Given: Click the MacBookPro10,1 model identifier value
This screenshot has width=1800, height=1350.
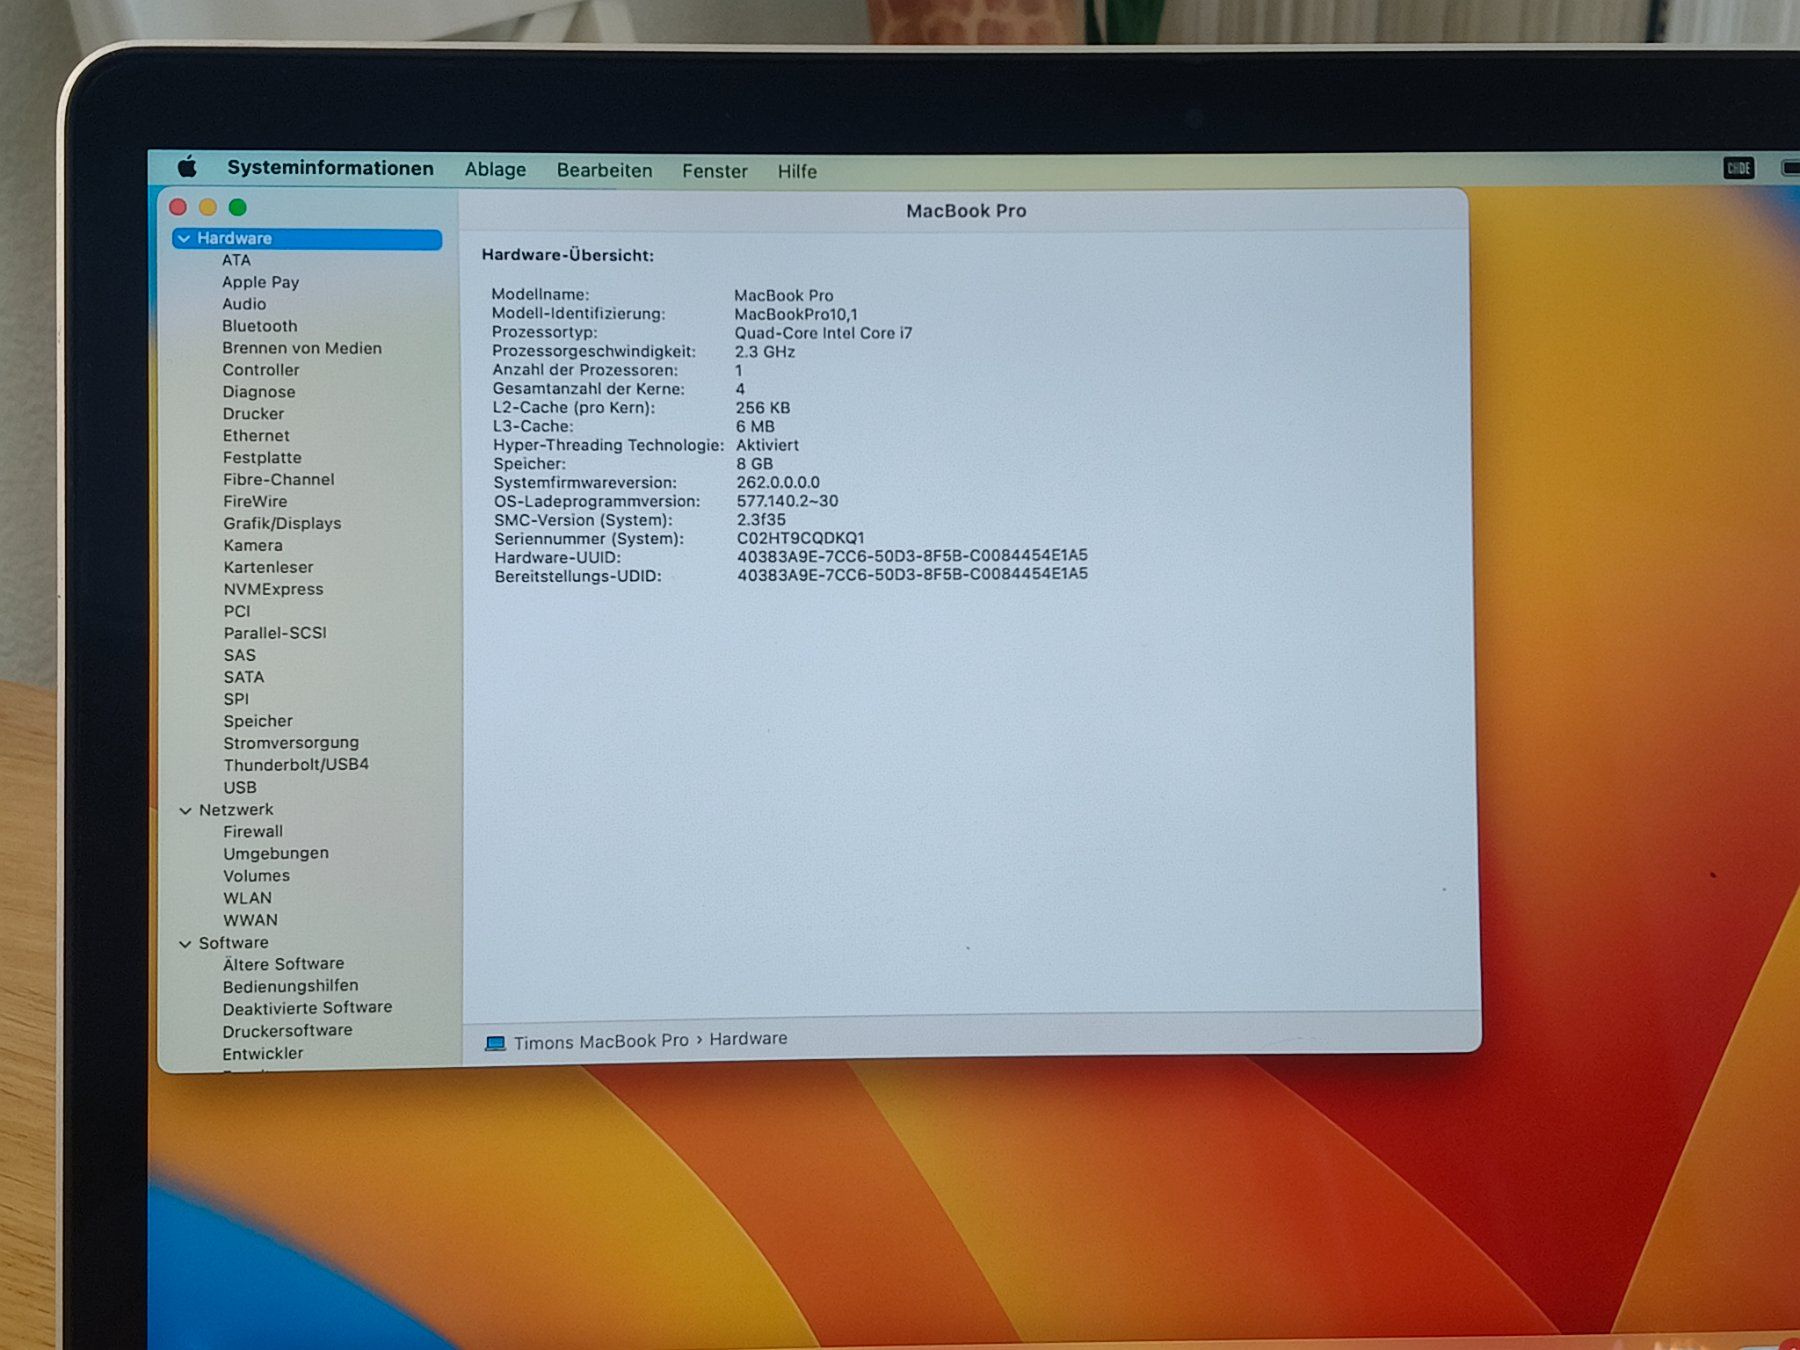Looking at the screenshot, I should coord(796,314).
